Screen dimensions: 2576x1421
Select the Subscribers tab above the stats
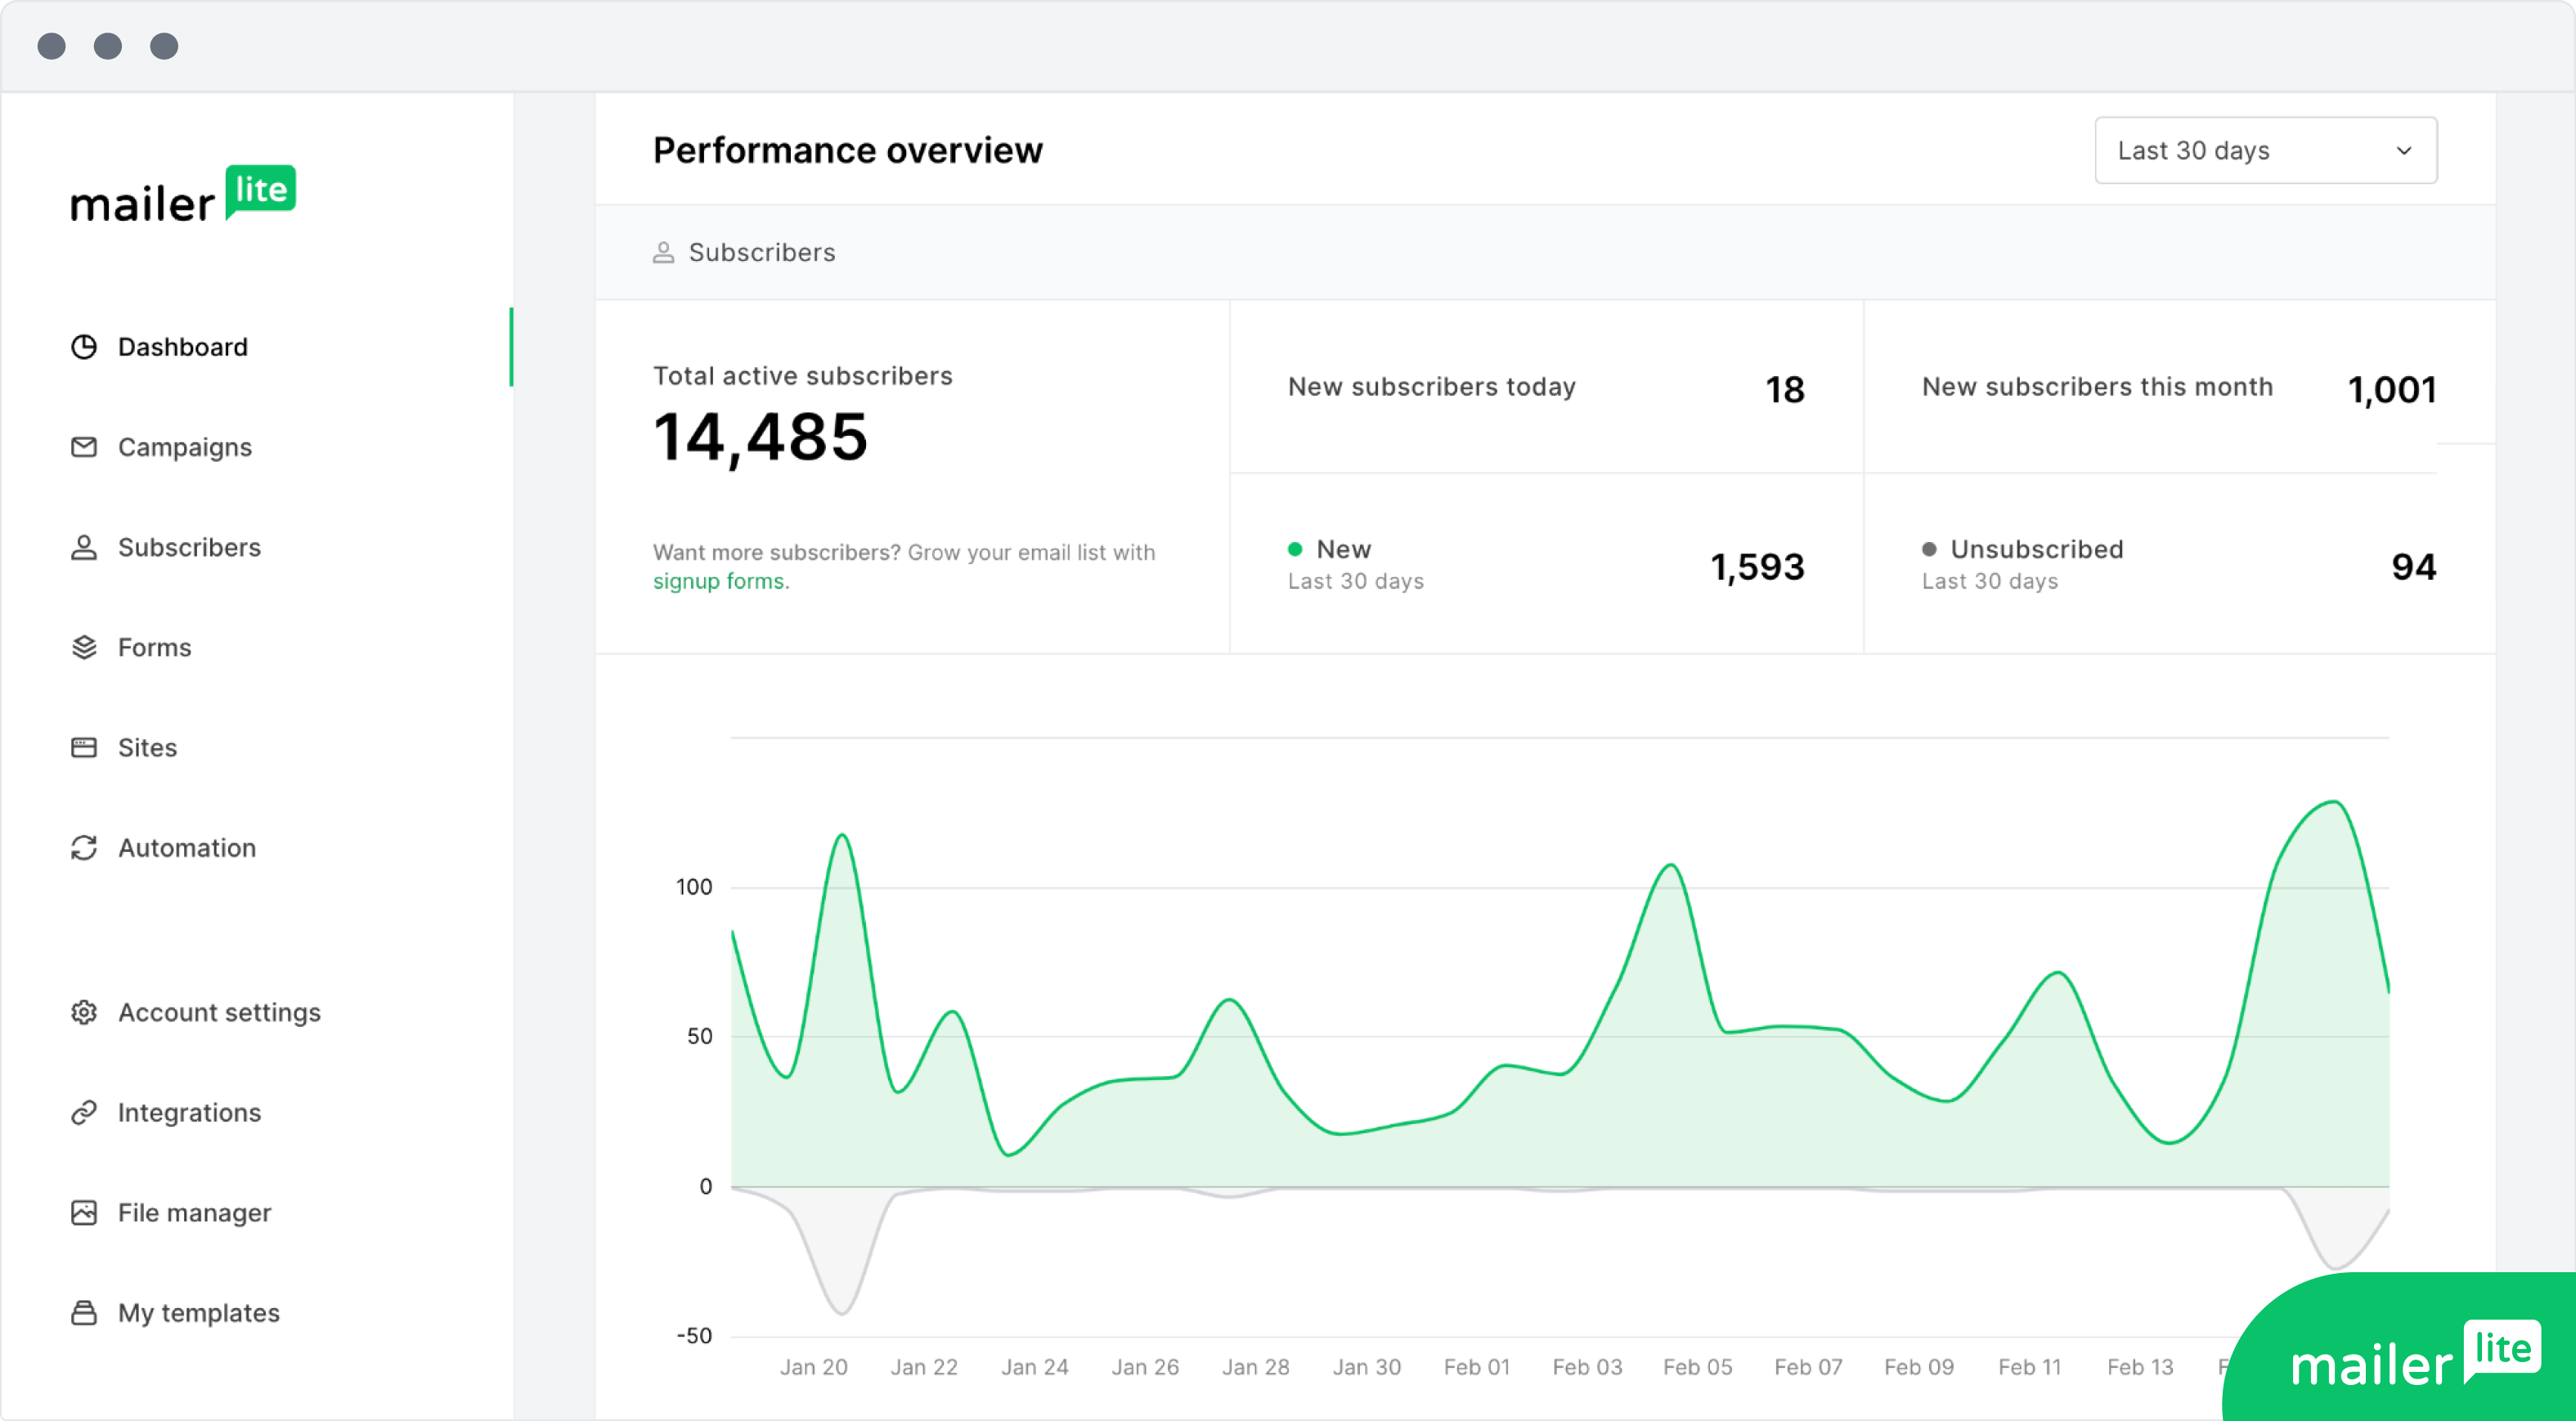point(744,252)
